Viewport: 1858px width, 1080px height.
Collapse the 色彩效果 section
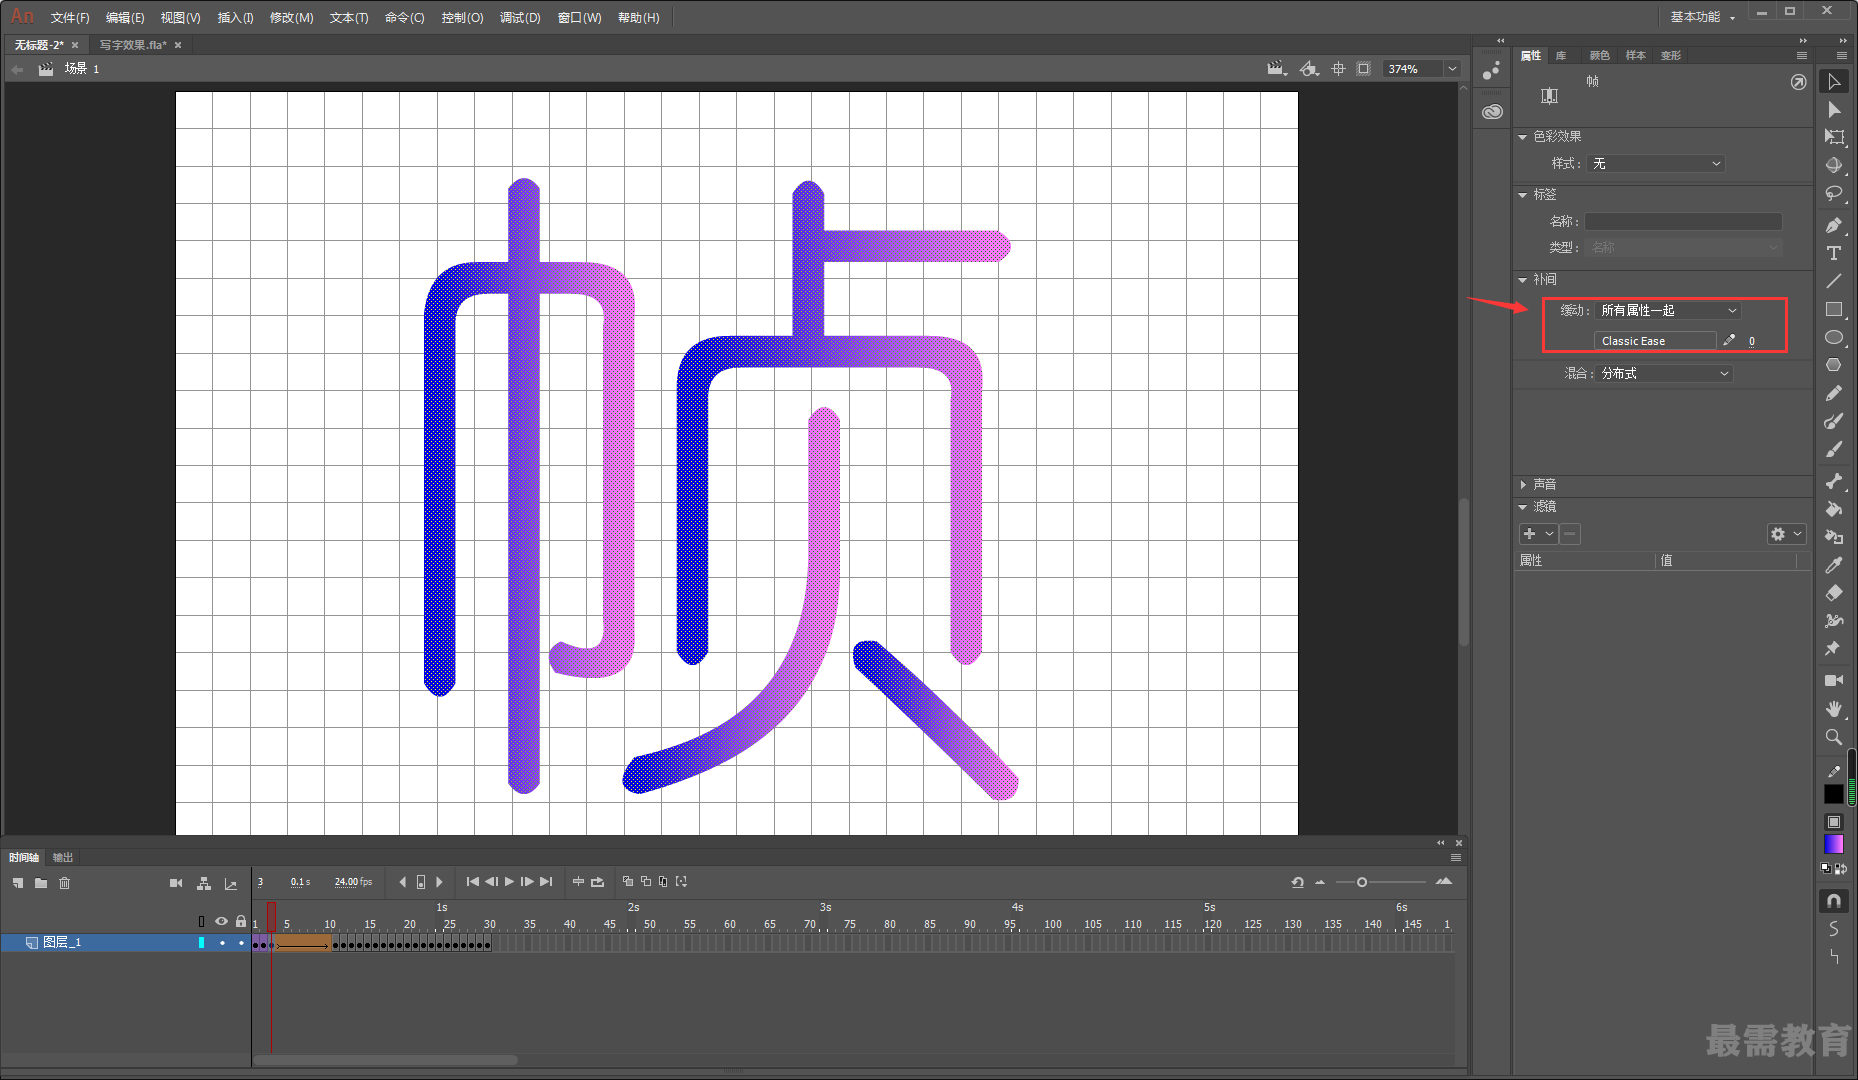point(1523,137)
